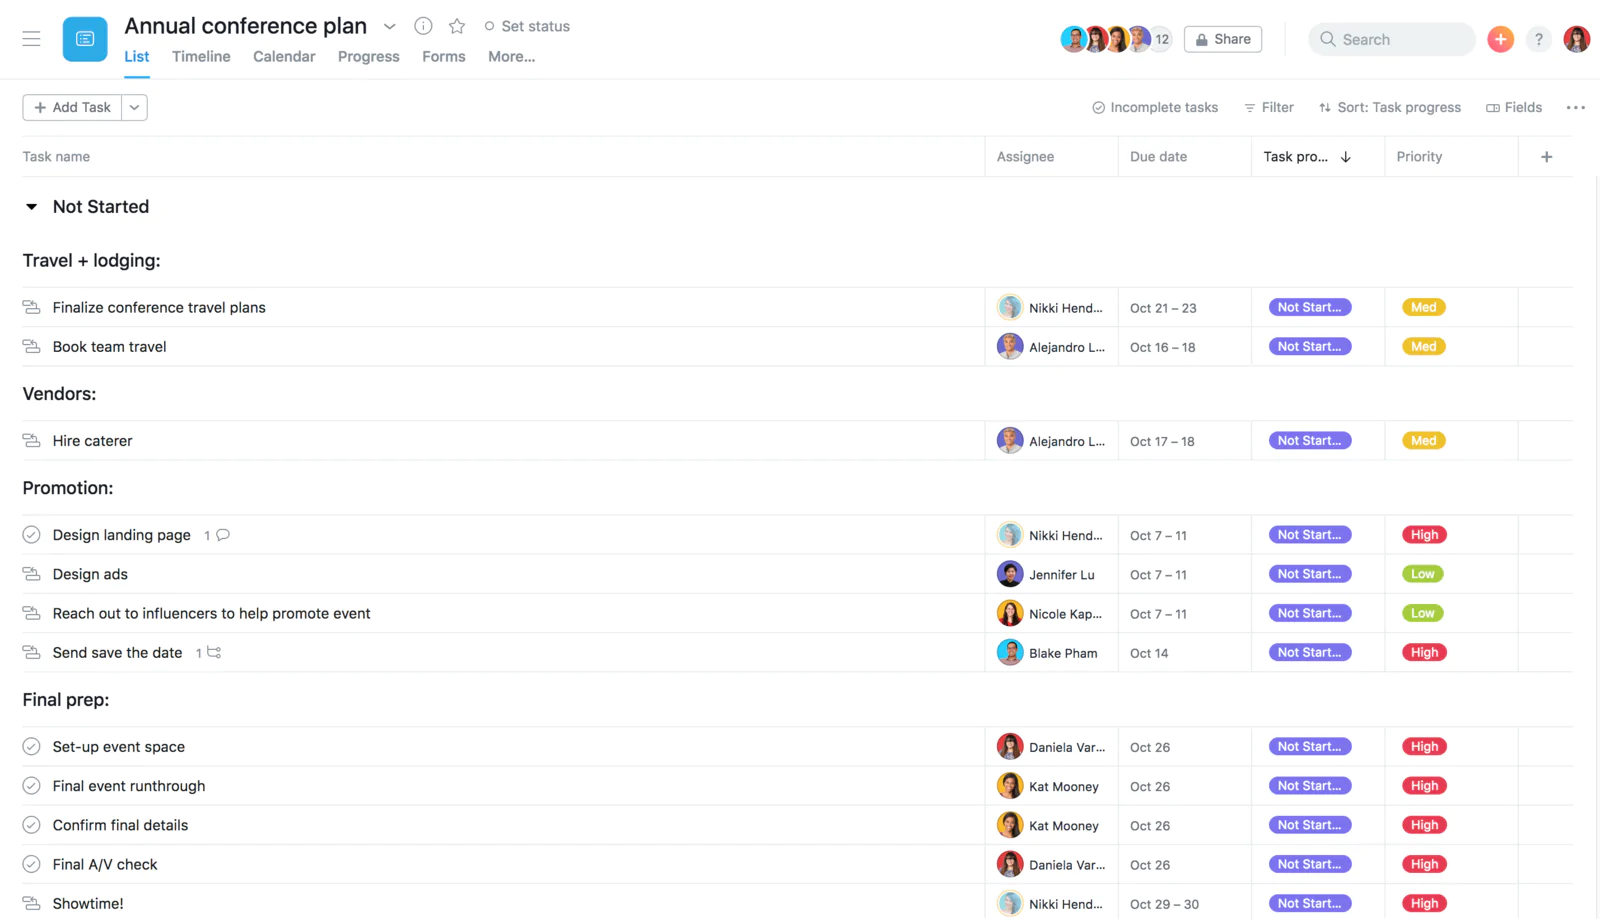Viewport: 1600px width, 920px height.
Task: Open the Fields settings
Action: pos(1513,107)
